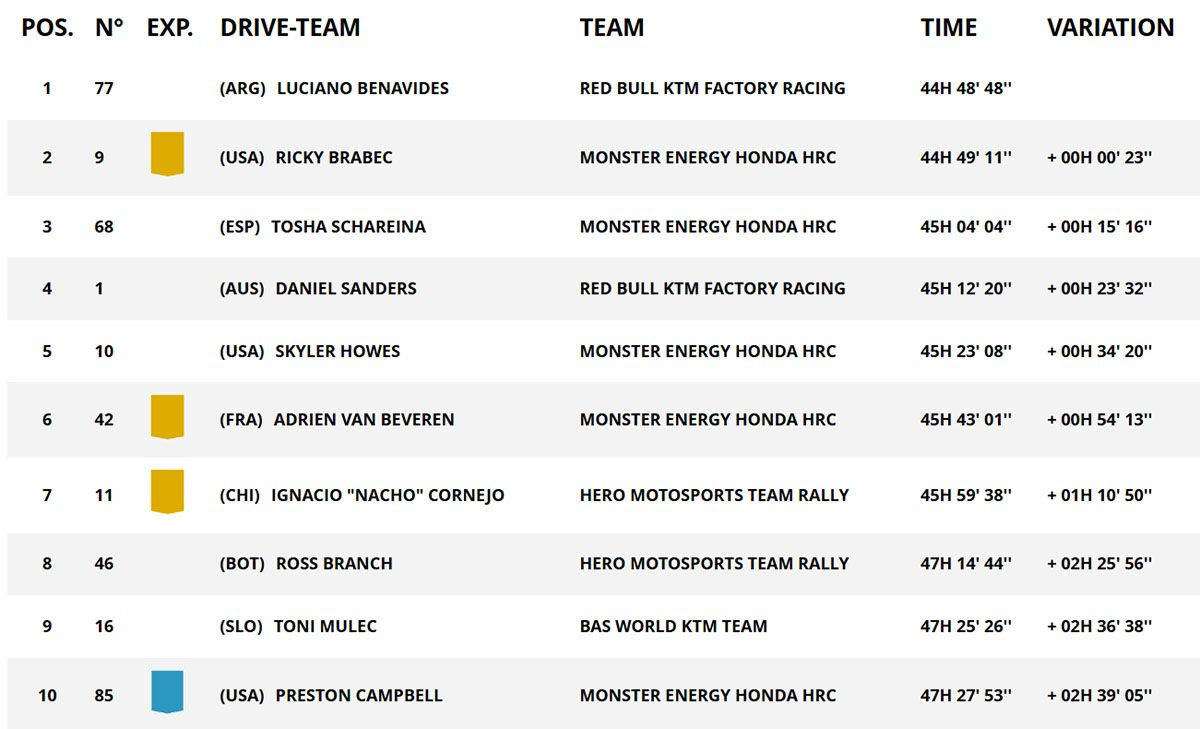This screenshot has width=1200, height=729.
Task: Click the VARIATION column header
Action: click(x=1110, y=28)
